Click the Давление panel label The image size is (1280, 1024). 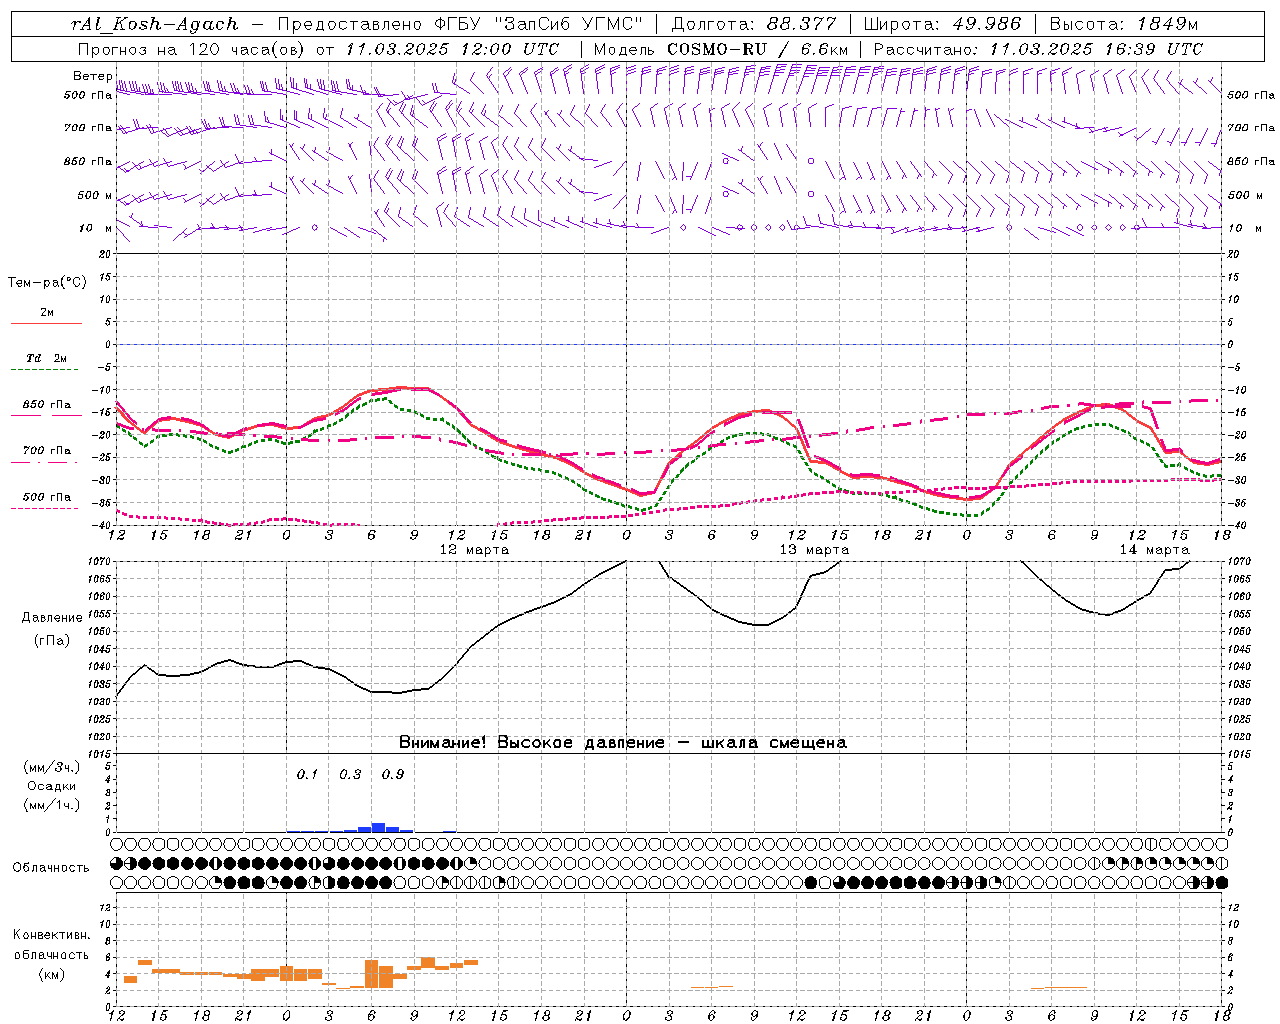52,618
